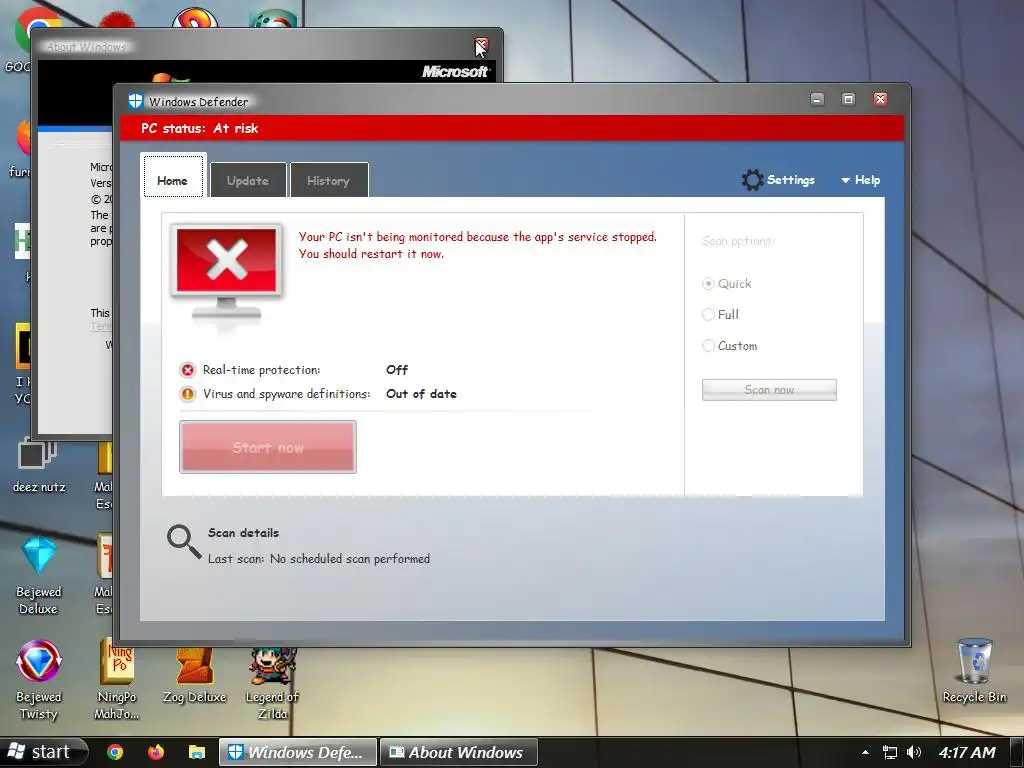This screenshot has width=1024, height=768.
Task: Click the Scan now button
Action: pos(769,390)
